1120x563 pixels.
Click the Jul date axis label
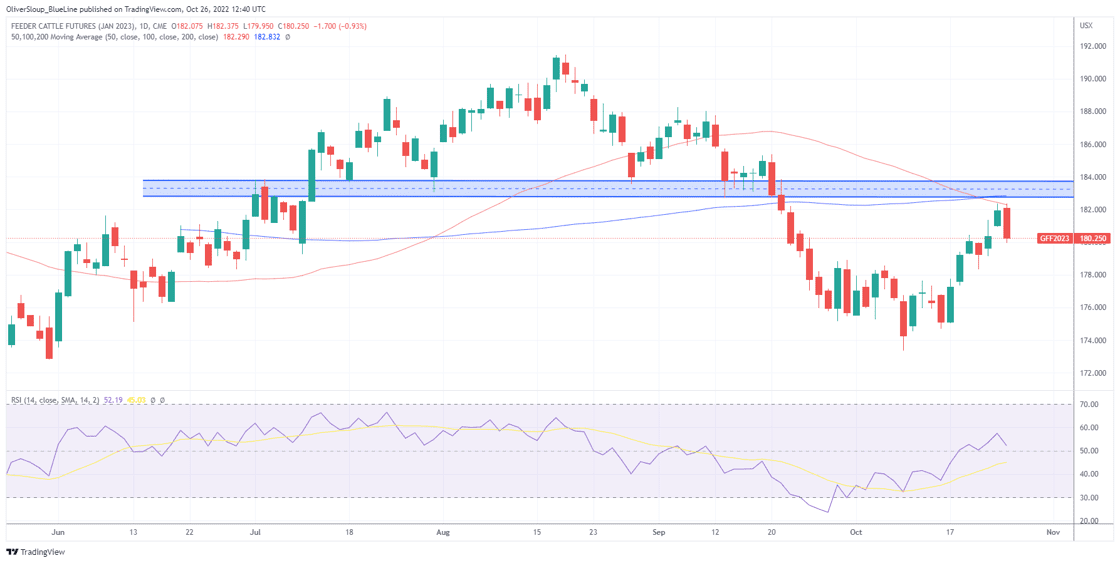tap(256, 533)
